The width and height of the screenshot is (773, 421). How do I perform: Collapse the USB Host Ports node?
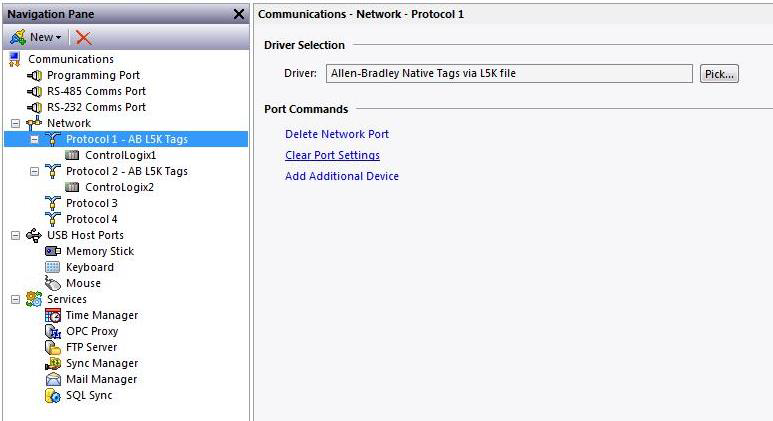(x=15, y=236)
